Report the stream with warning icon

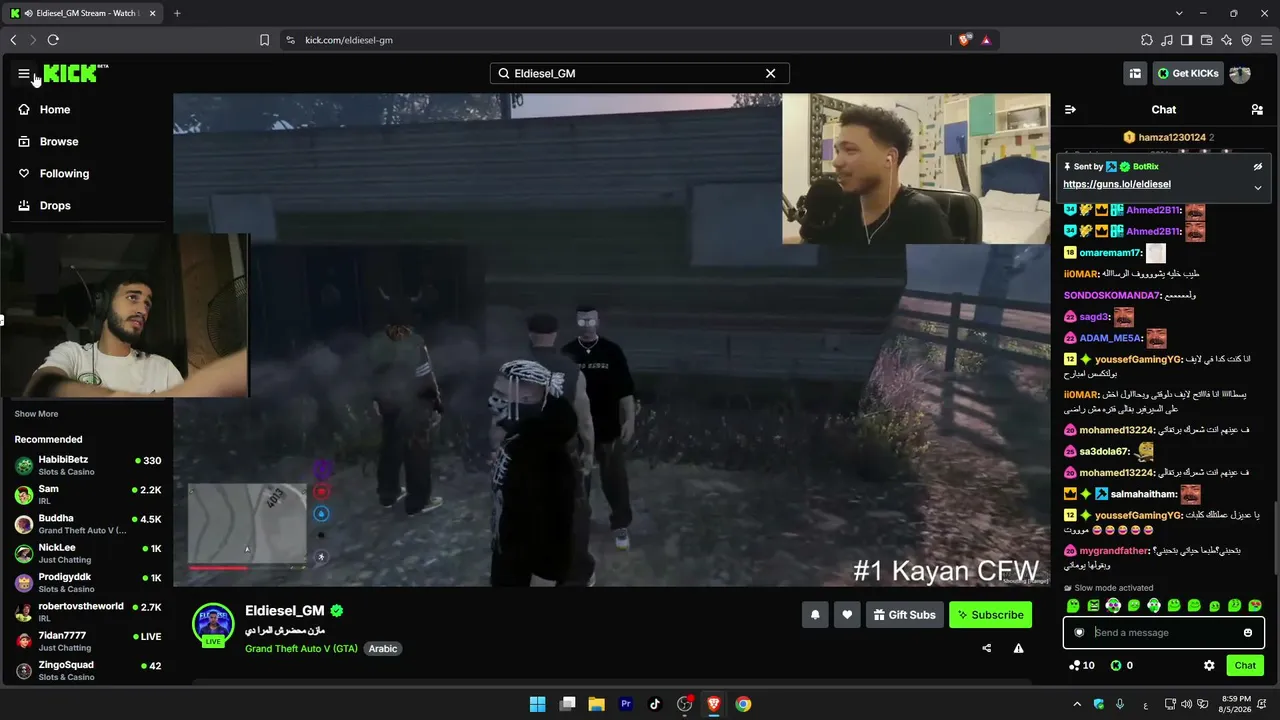[x=1018, y=648]
